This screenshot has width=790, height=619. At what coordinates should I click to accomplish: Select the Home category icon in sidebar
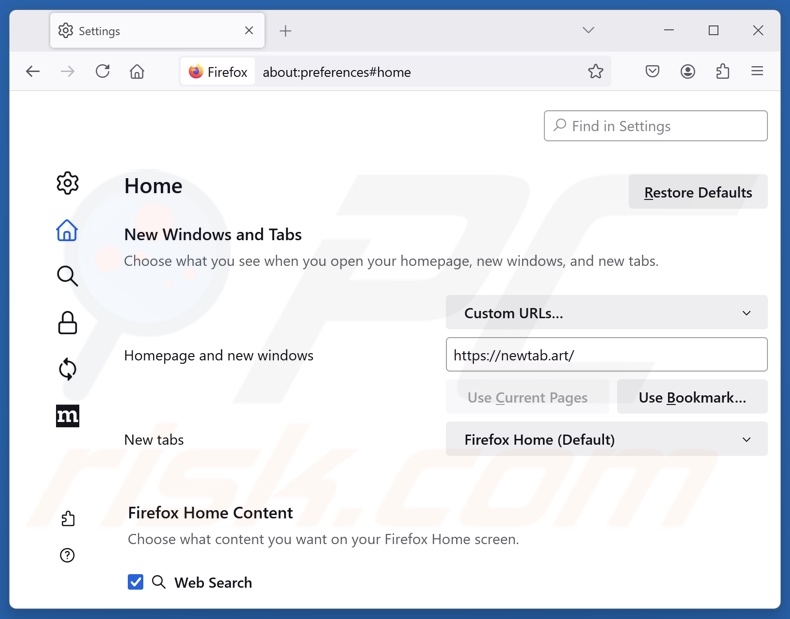(x=67, y=230)
